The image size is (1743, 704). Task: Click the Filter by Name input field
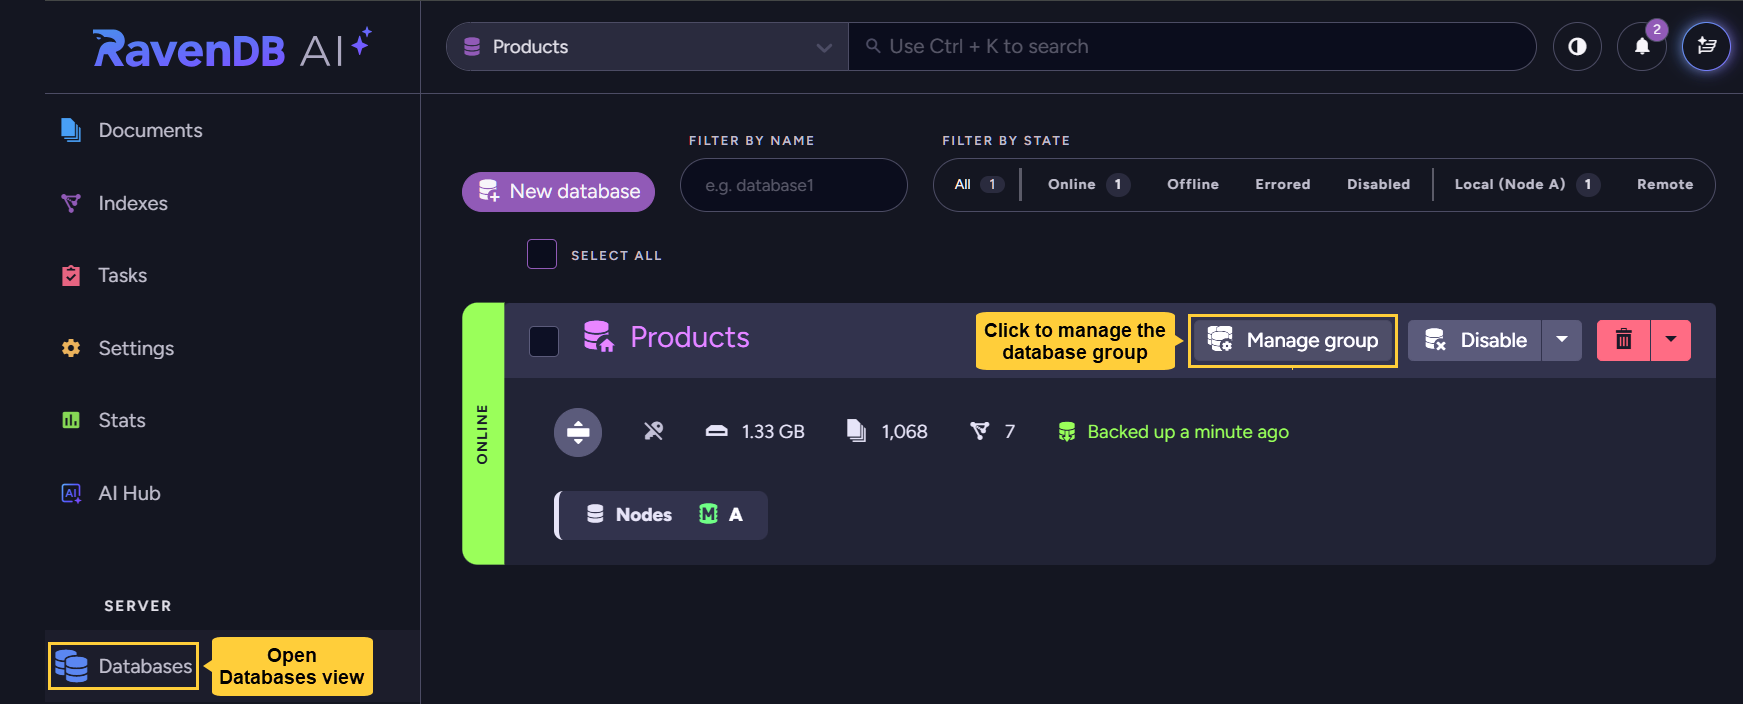pyautogui.click(x=793, y=185)
